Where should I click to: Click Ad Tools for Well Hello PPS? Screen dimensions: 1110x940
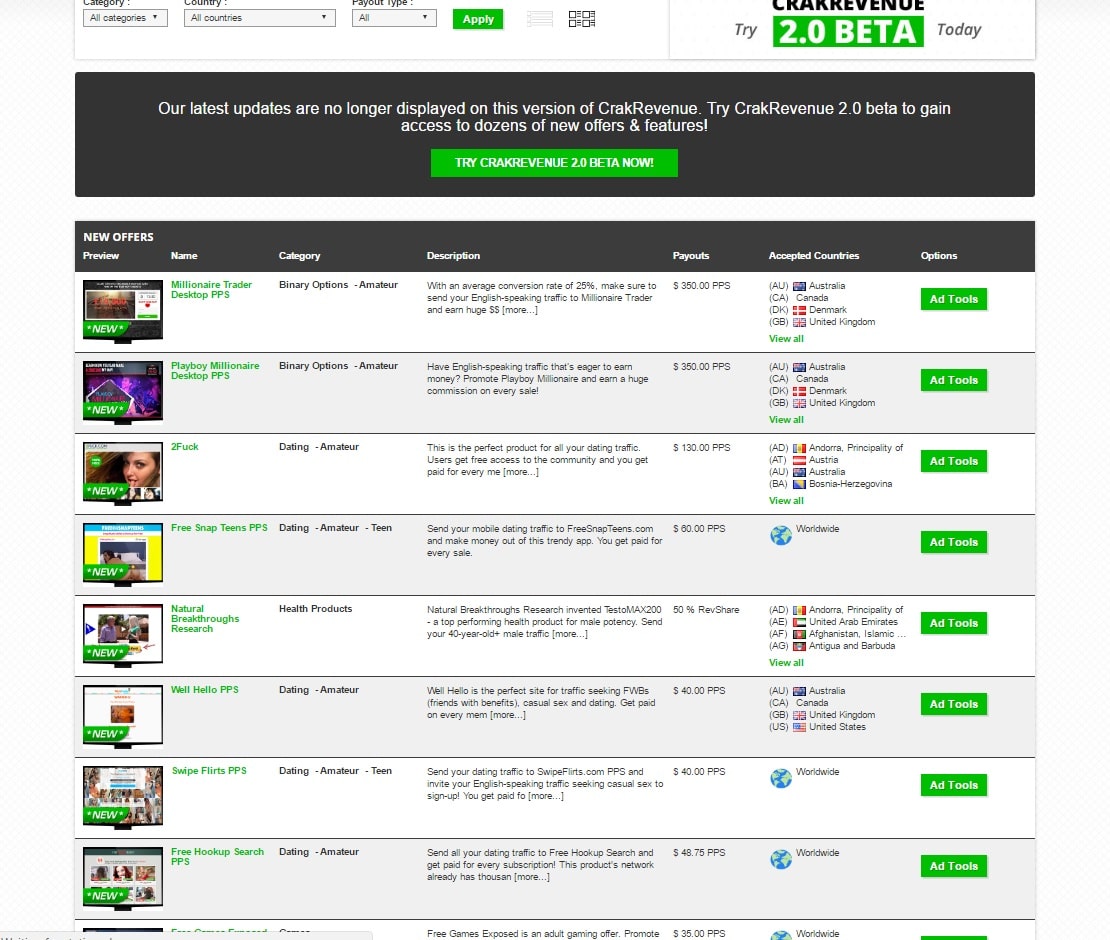[954, 704]
